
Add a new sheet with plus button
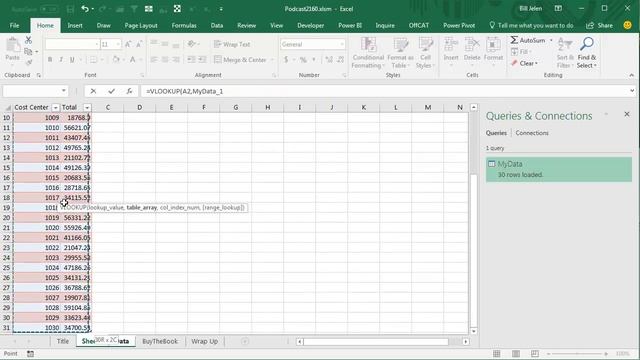[x=245, y=341]
